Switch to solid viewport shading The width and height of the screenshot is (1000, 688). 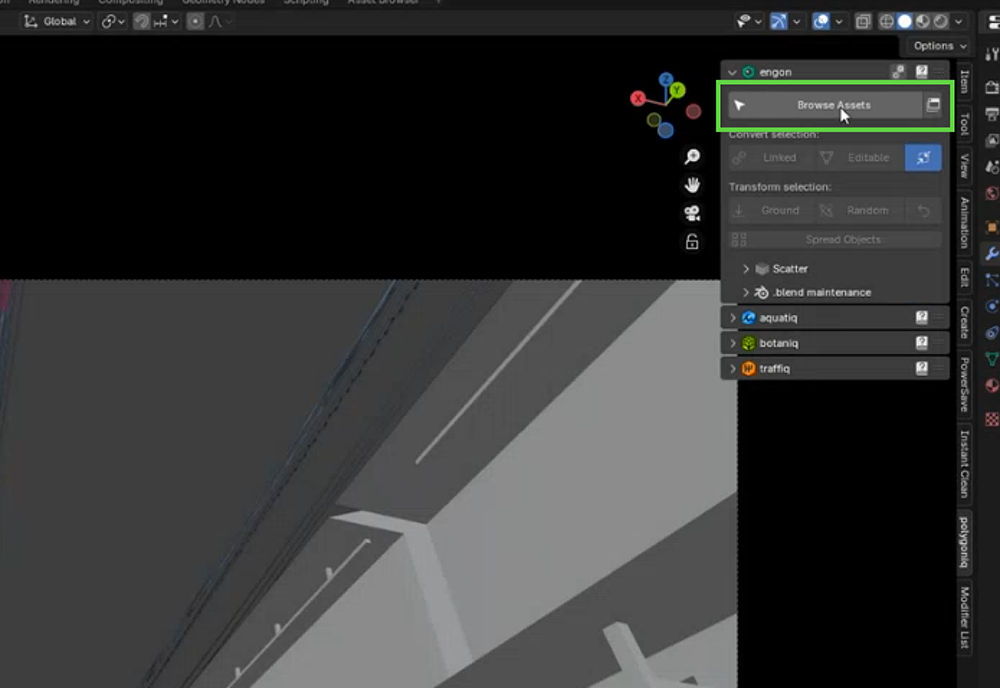(904, 22)
